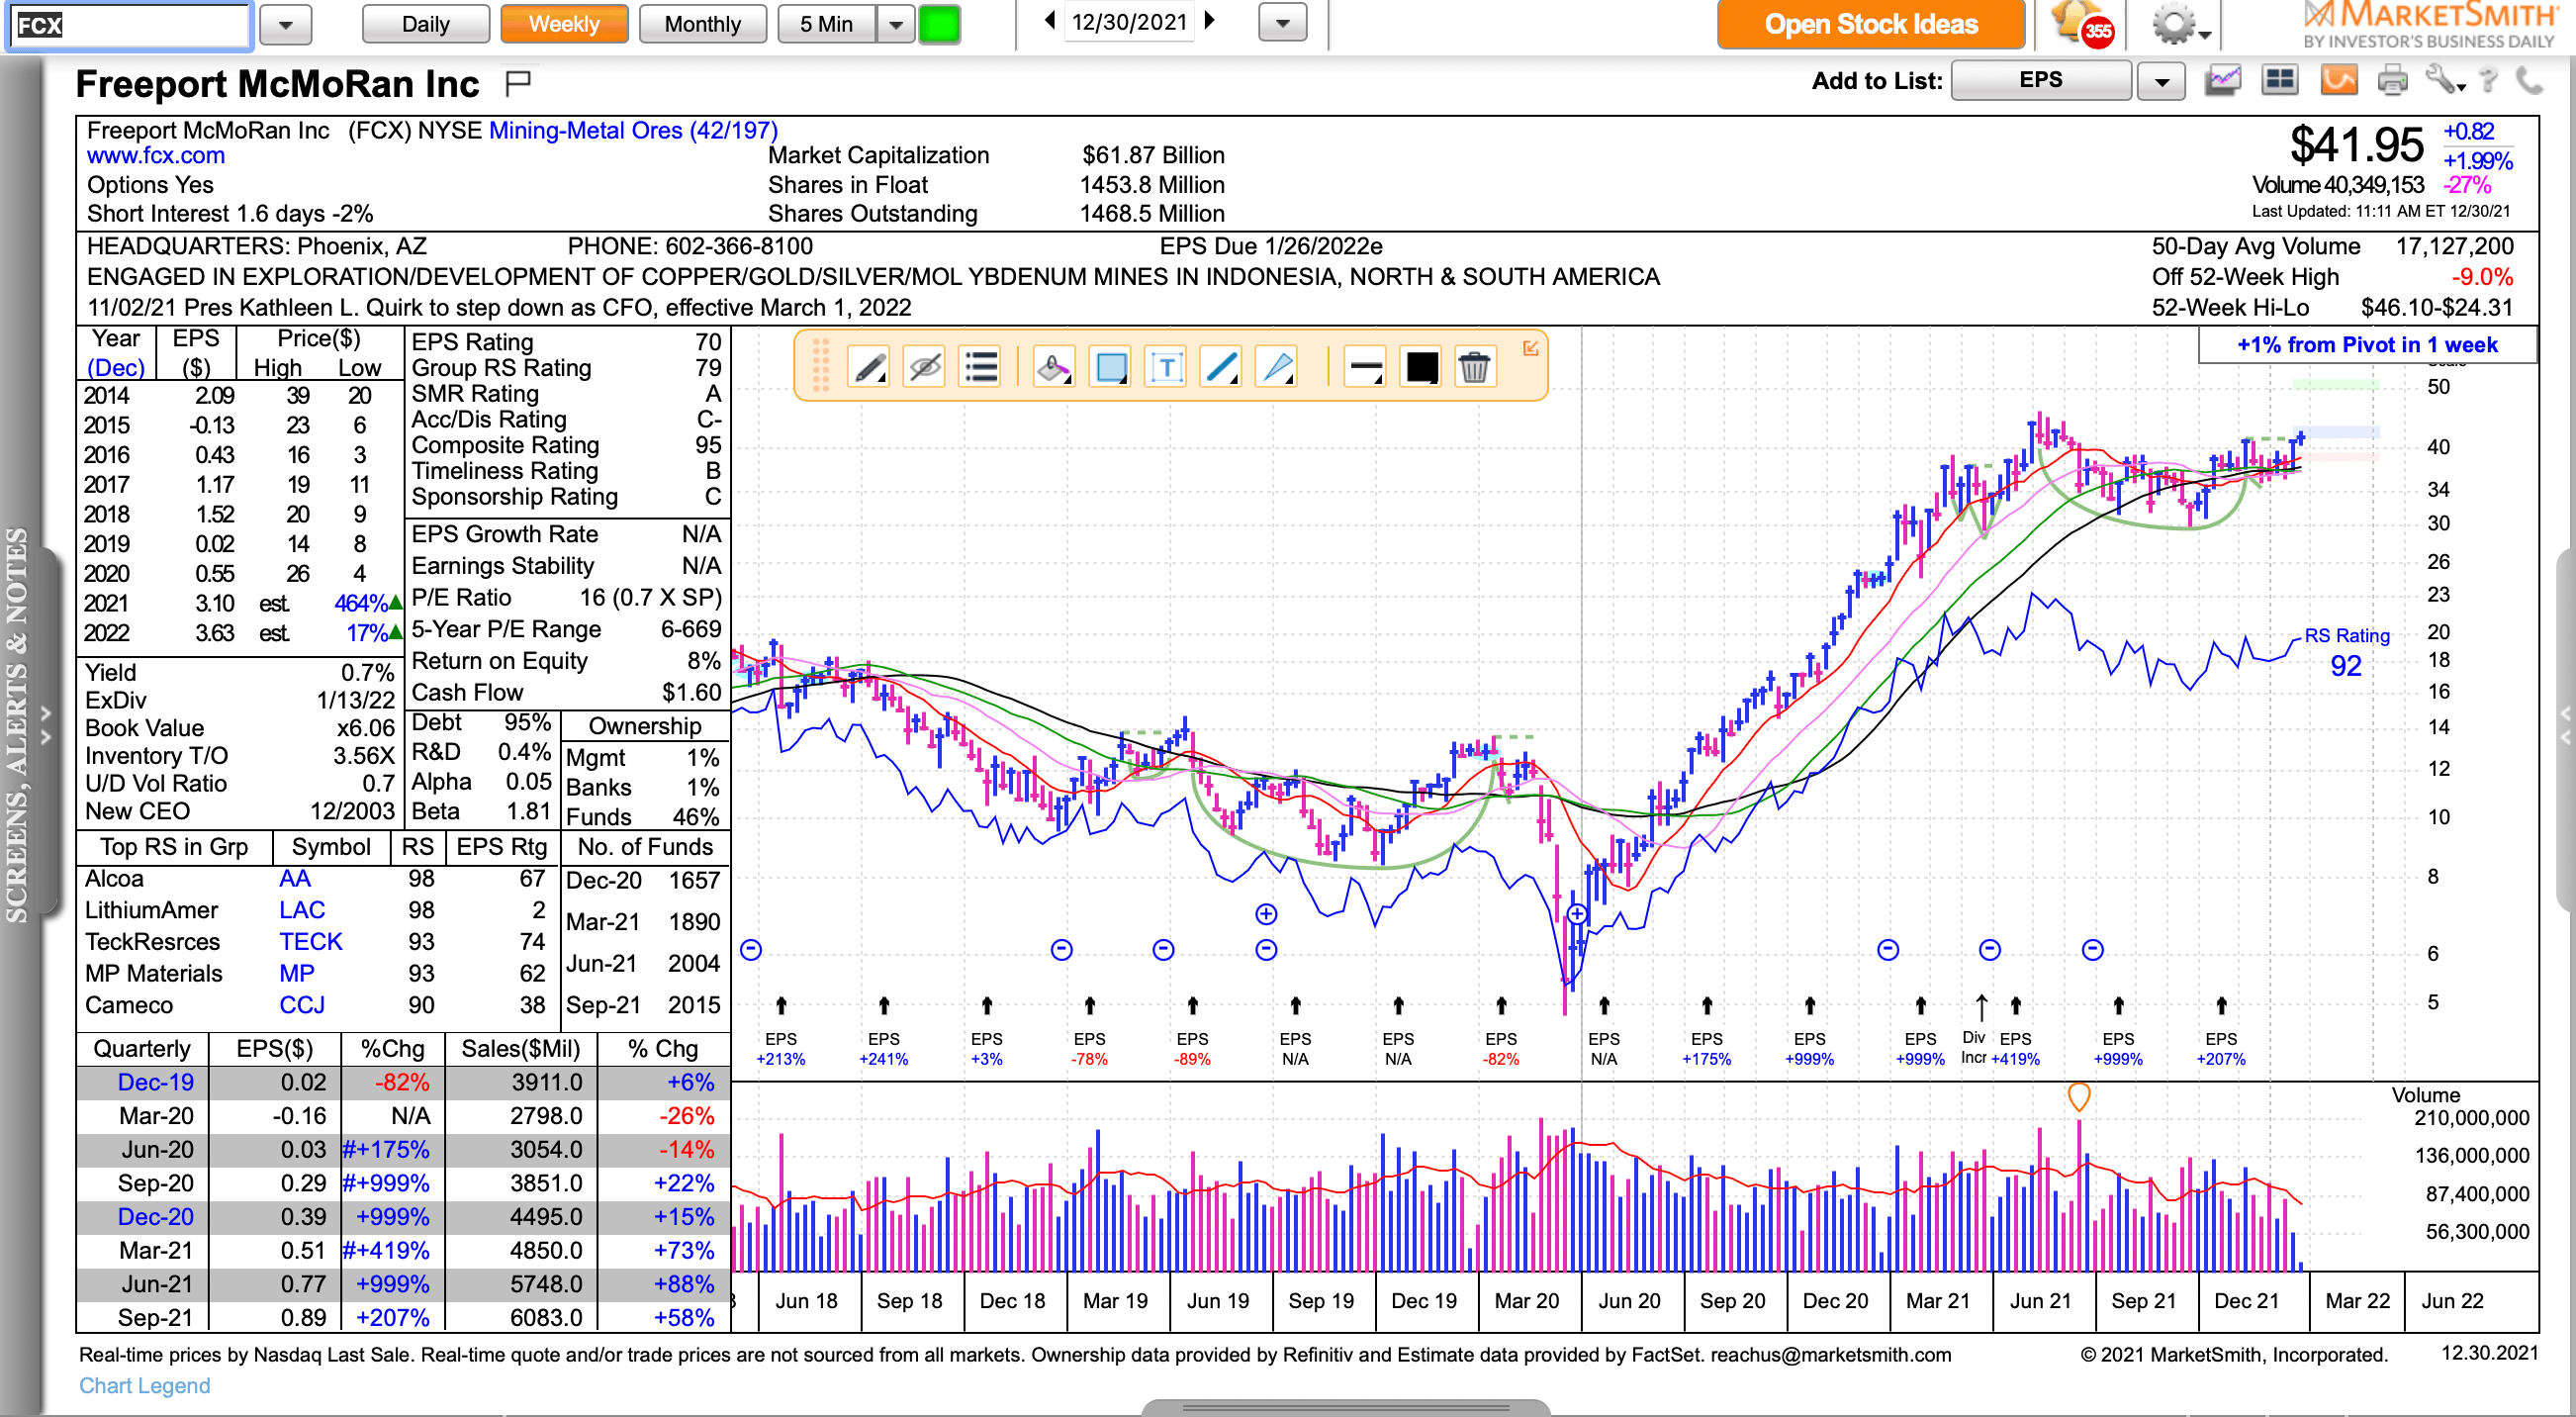Select the 5 Min intraday chart

click(826, 24)
